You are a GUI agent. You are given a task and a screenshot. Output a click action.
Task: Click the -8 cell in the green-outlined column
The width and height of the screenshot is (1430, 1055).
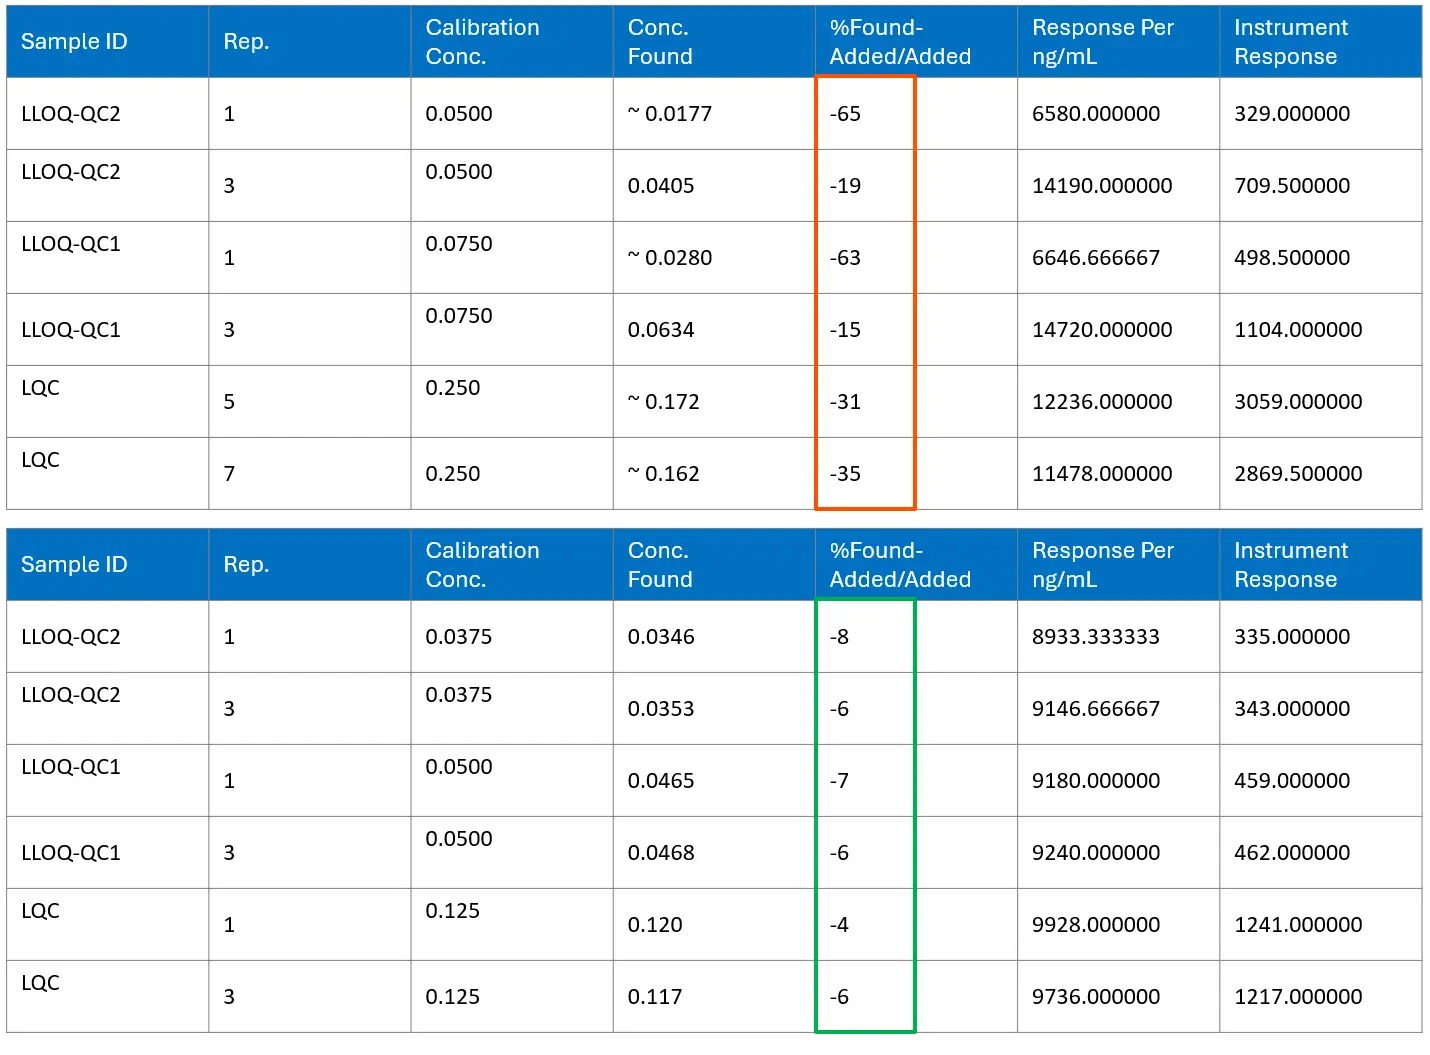840,637
